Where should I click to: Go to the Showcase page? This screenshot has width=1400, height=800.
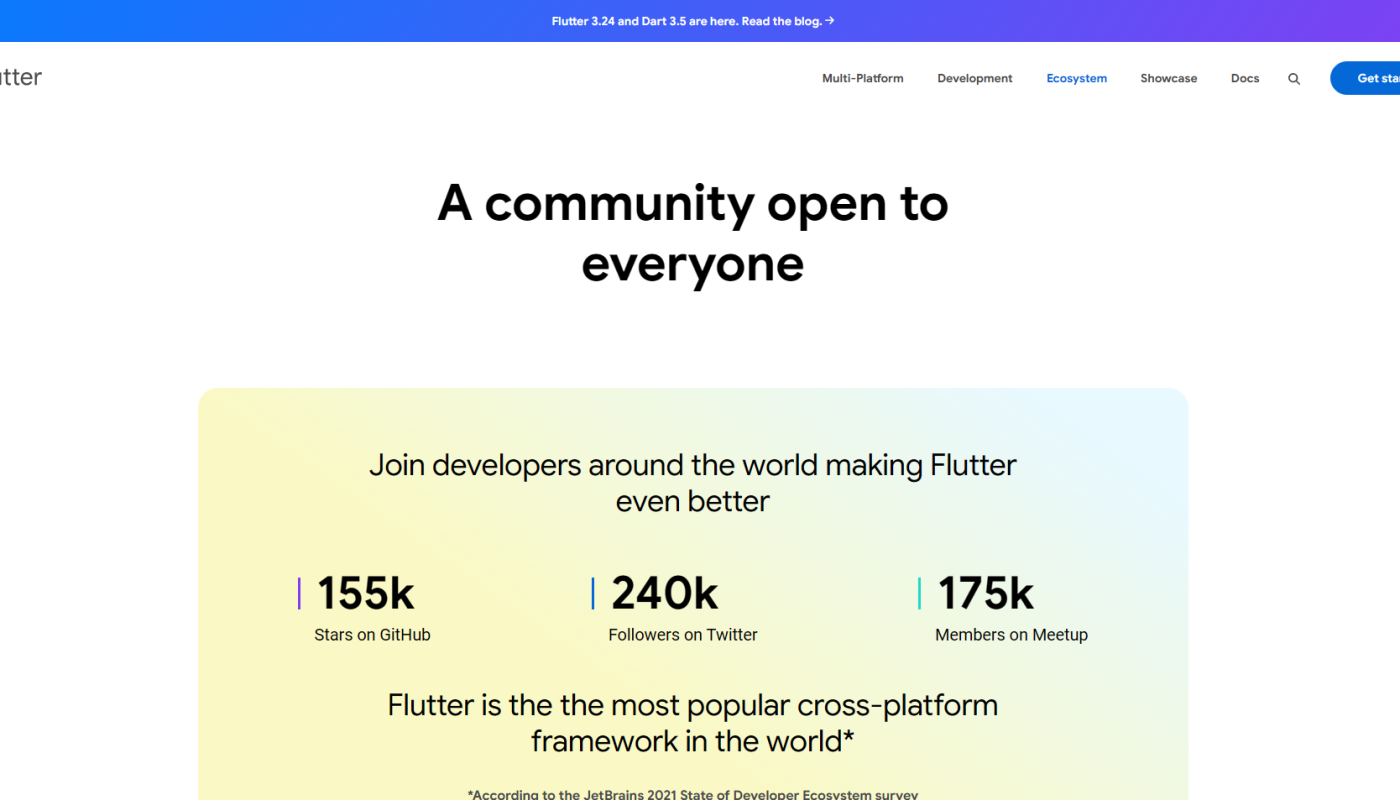tap(1168, 78)
